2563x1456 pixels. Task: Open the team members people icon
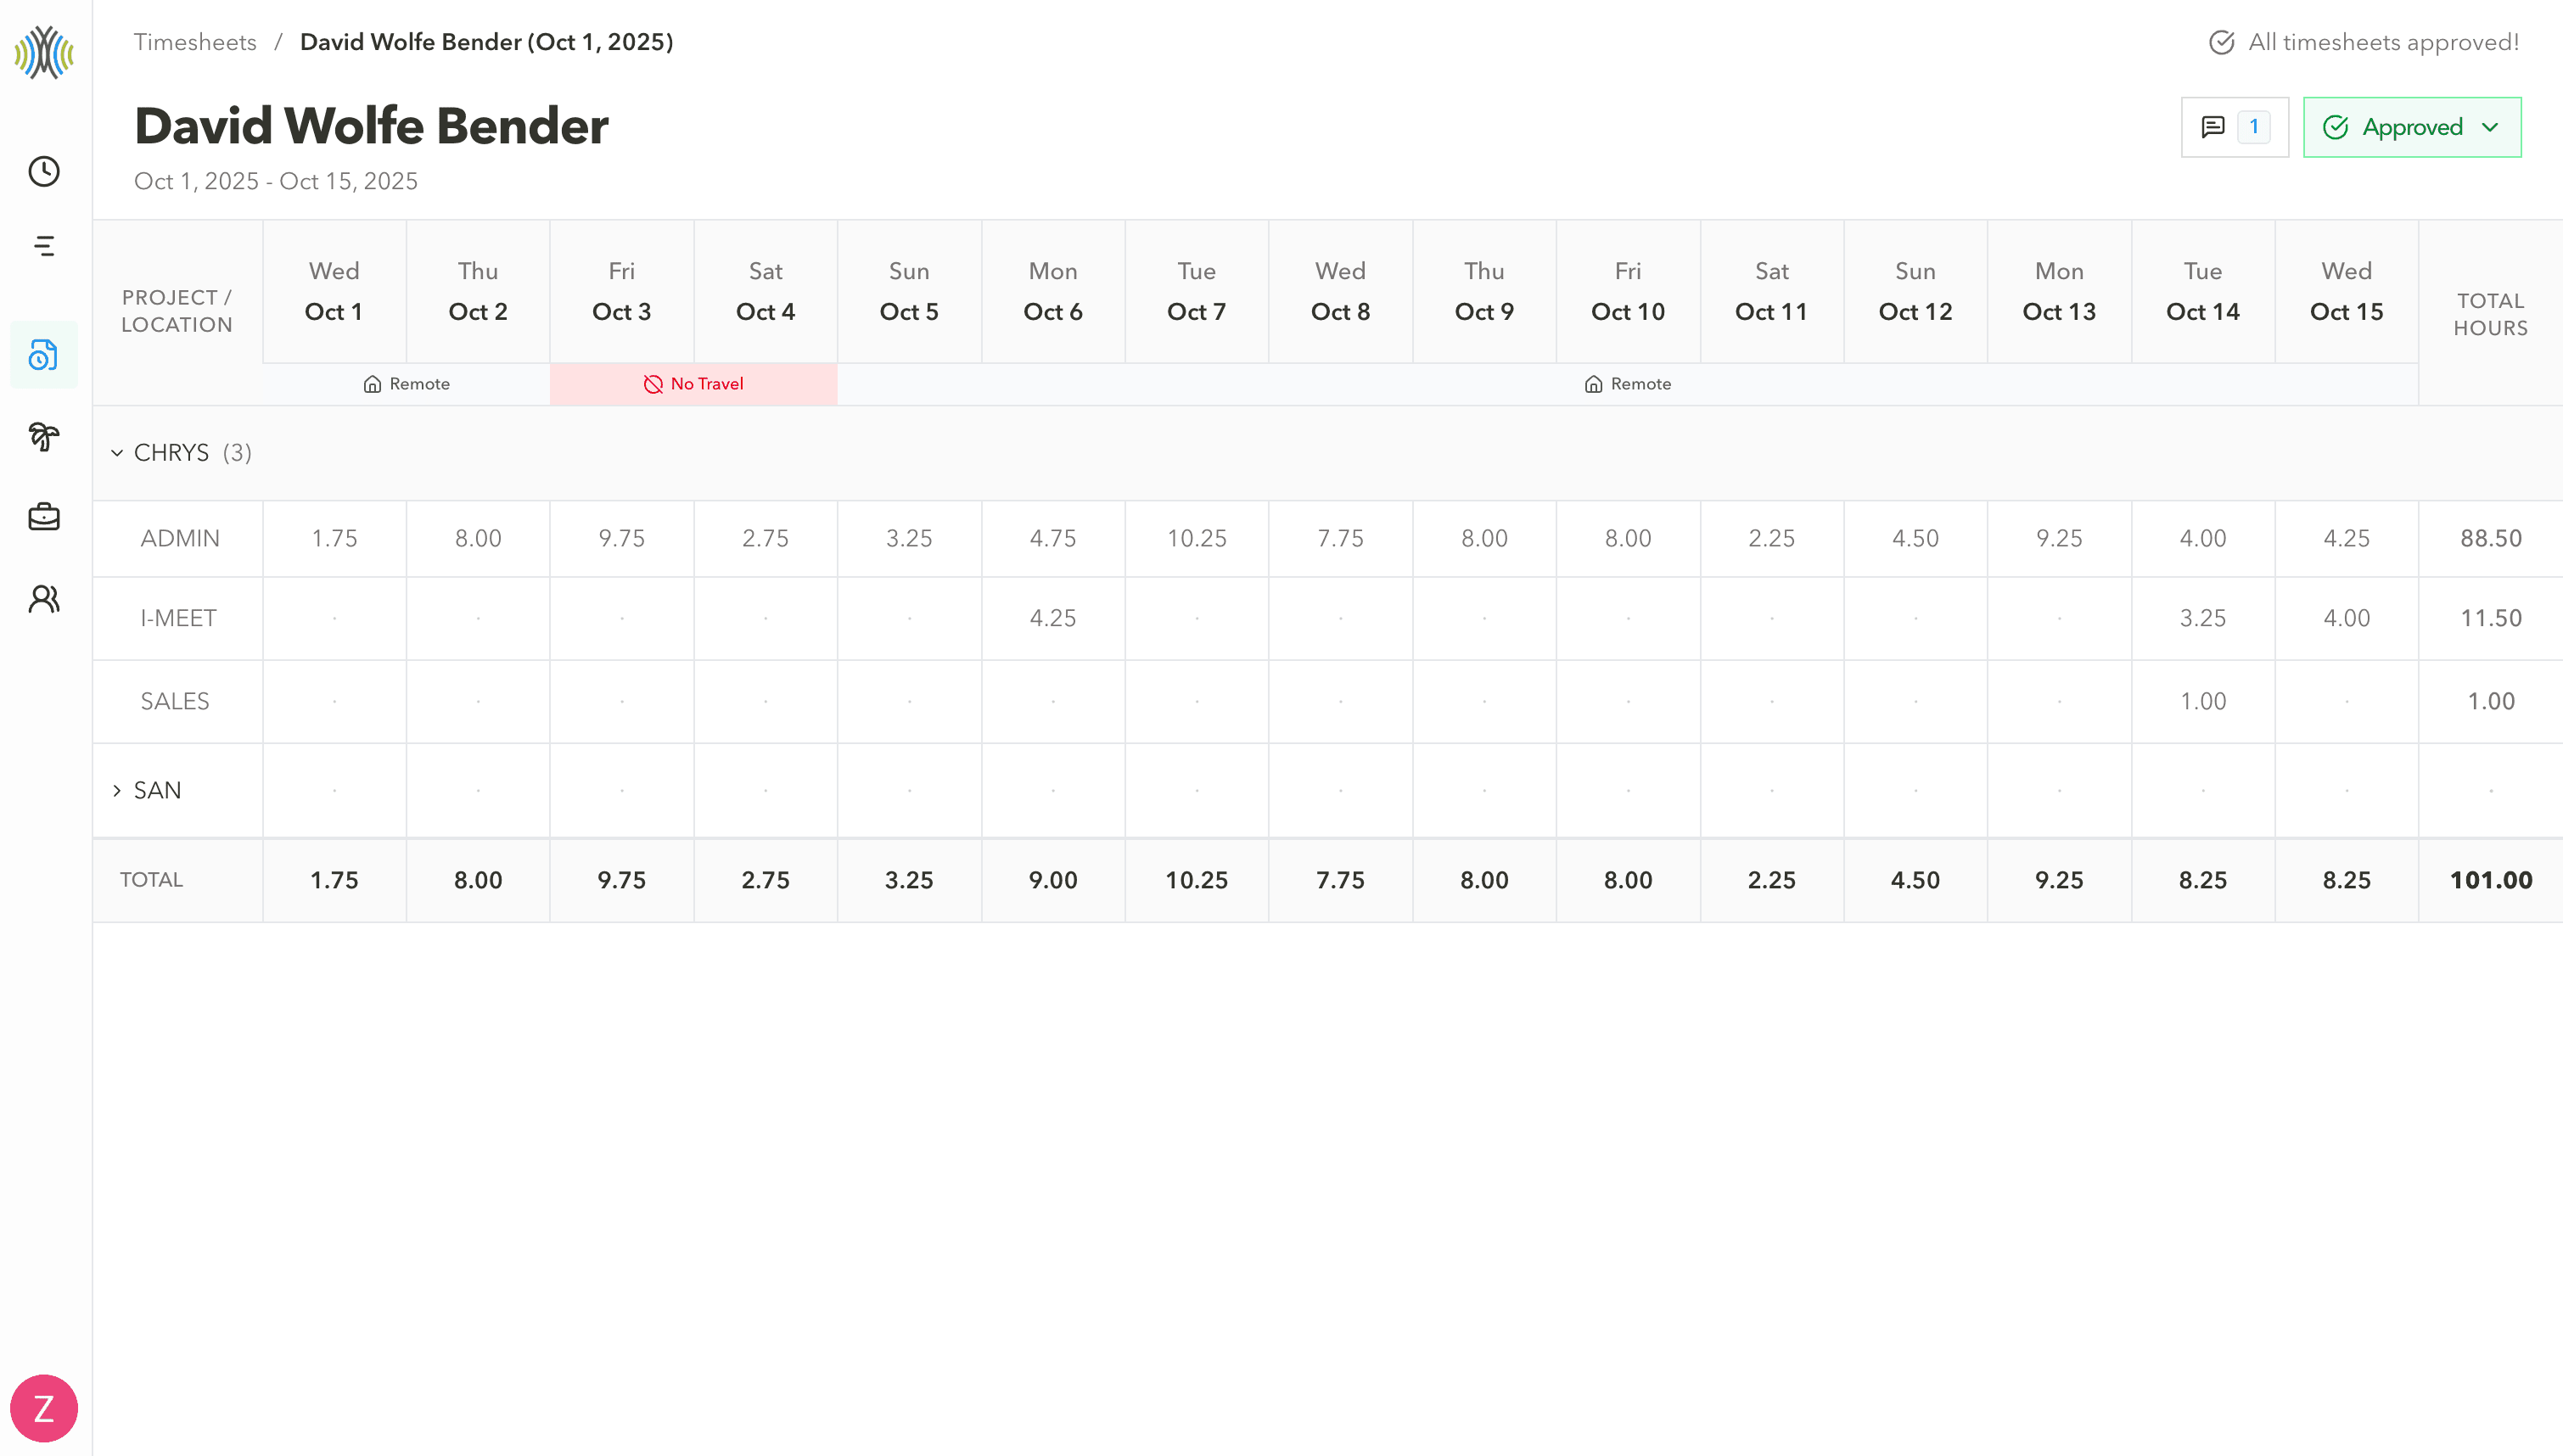(x=43, y=598)
